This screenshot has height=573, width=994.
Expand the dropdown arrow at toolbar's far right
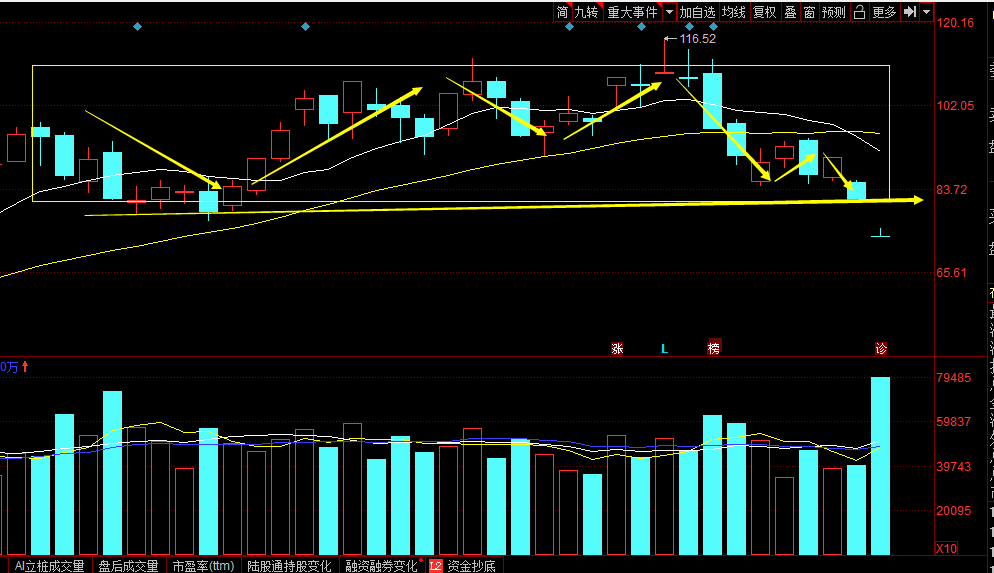927,12
